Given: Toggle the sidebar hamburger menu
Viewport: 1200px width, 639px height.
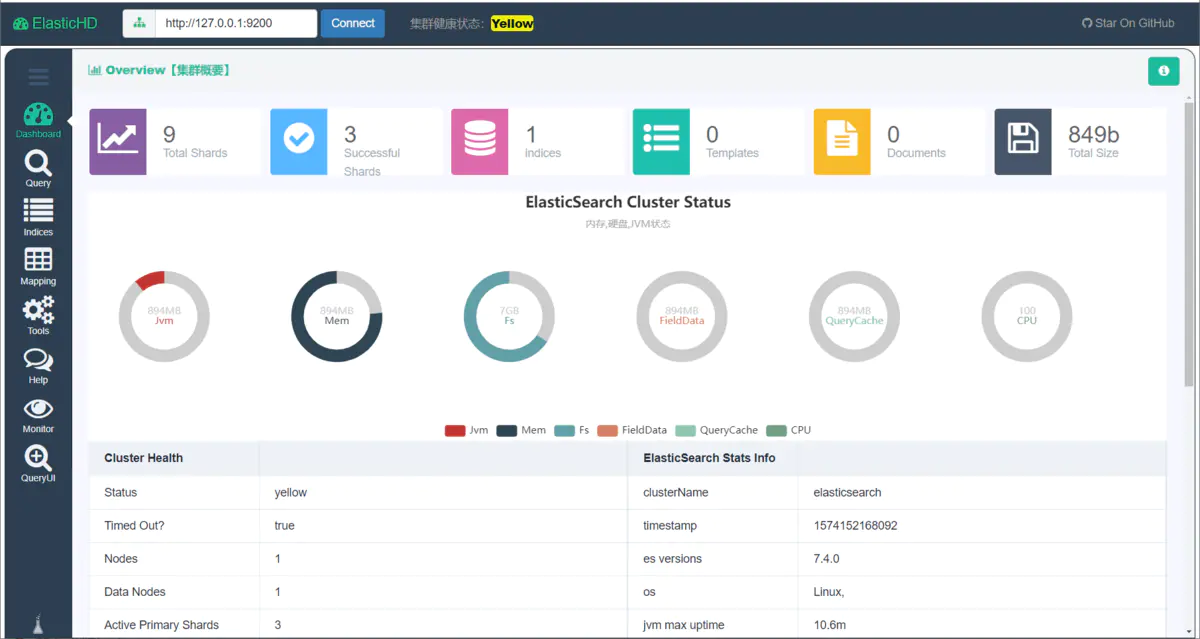Looking at the screenshot, I should tap(38, 77).
